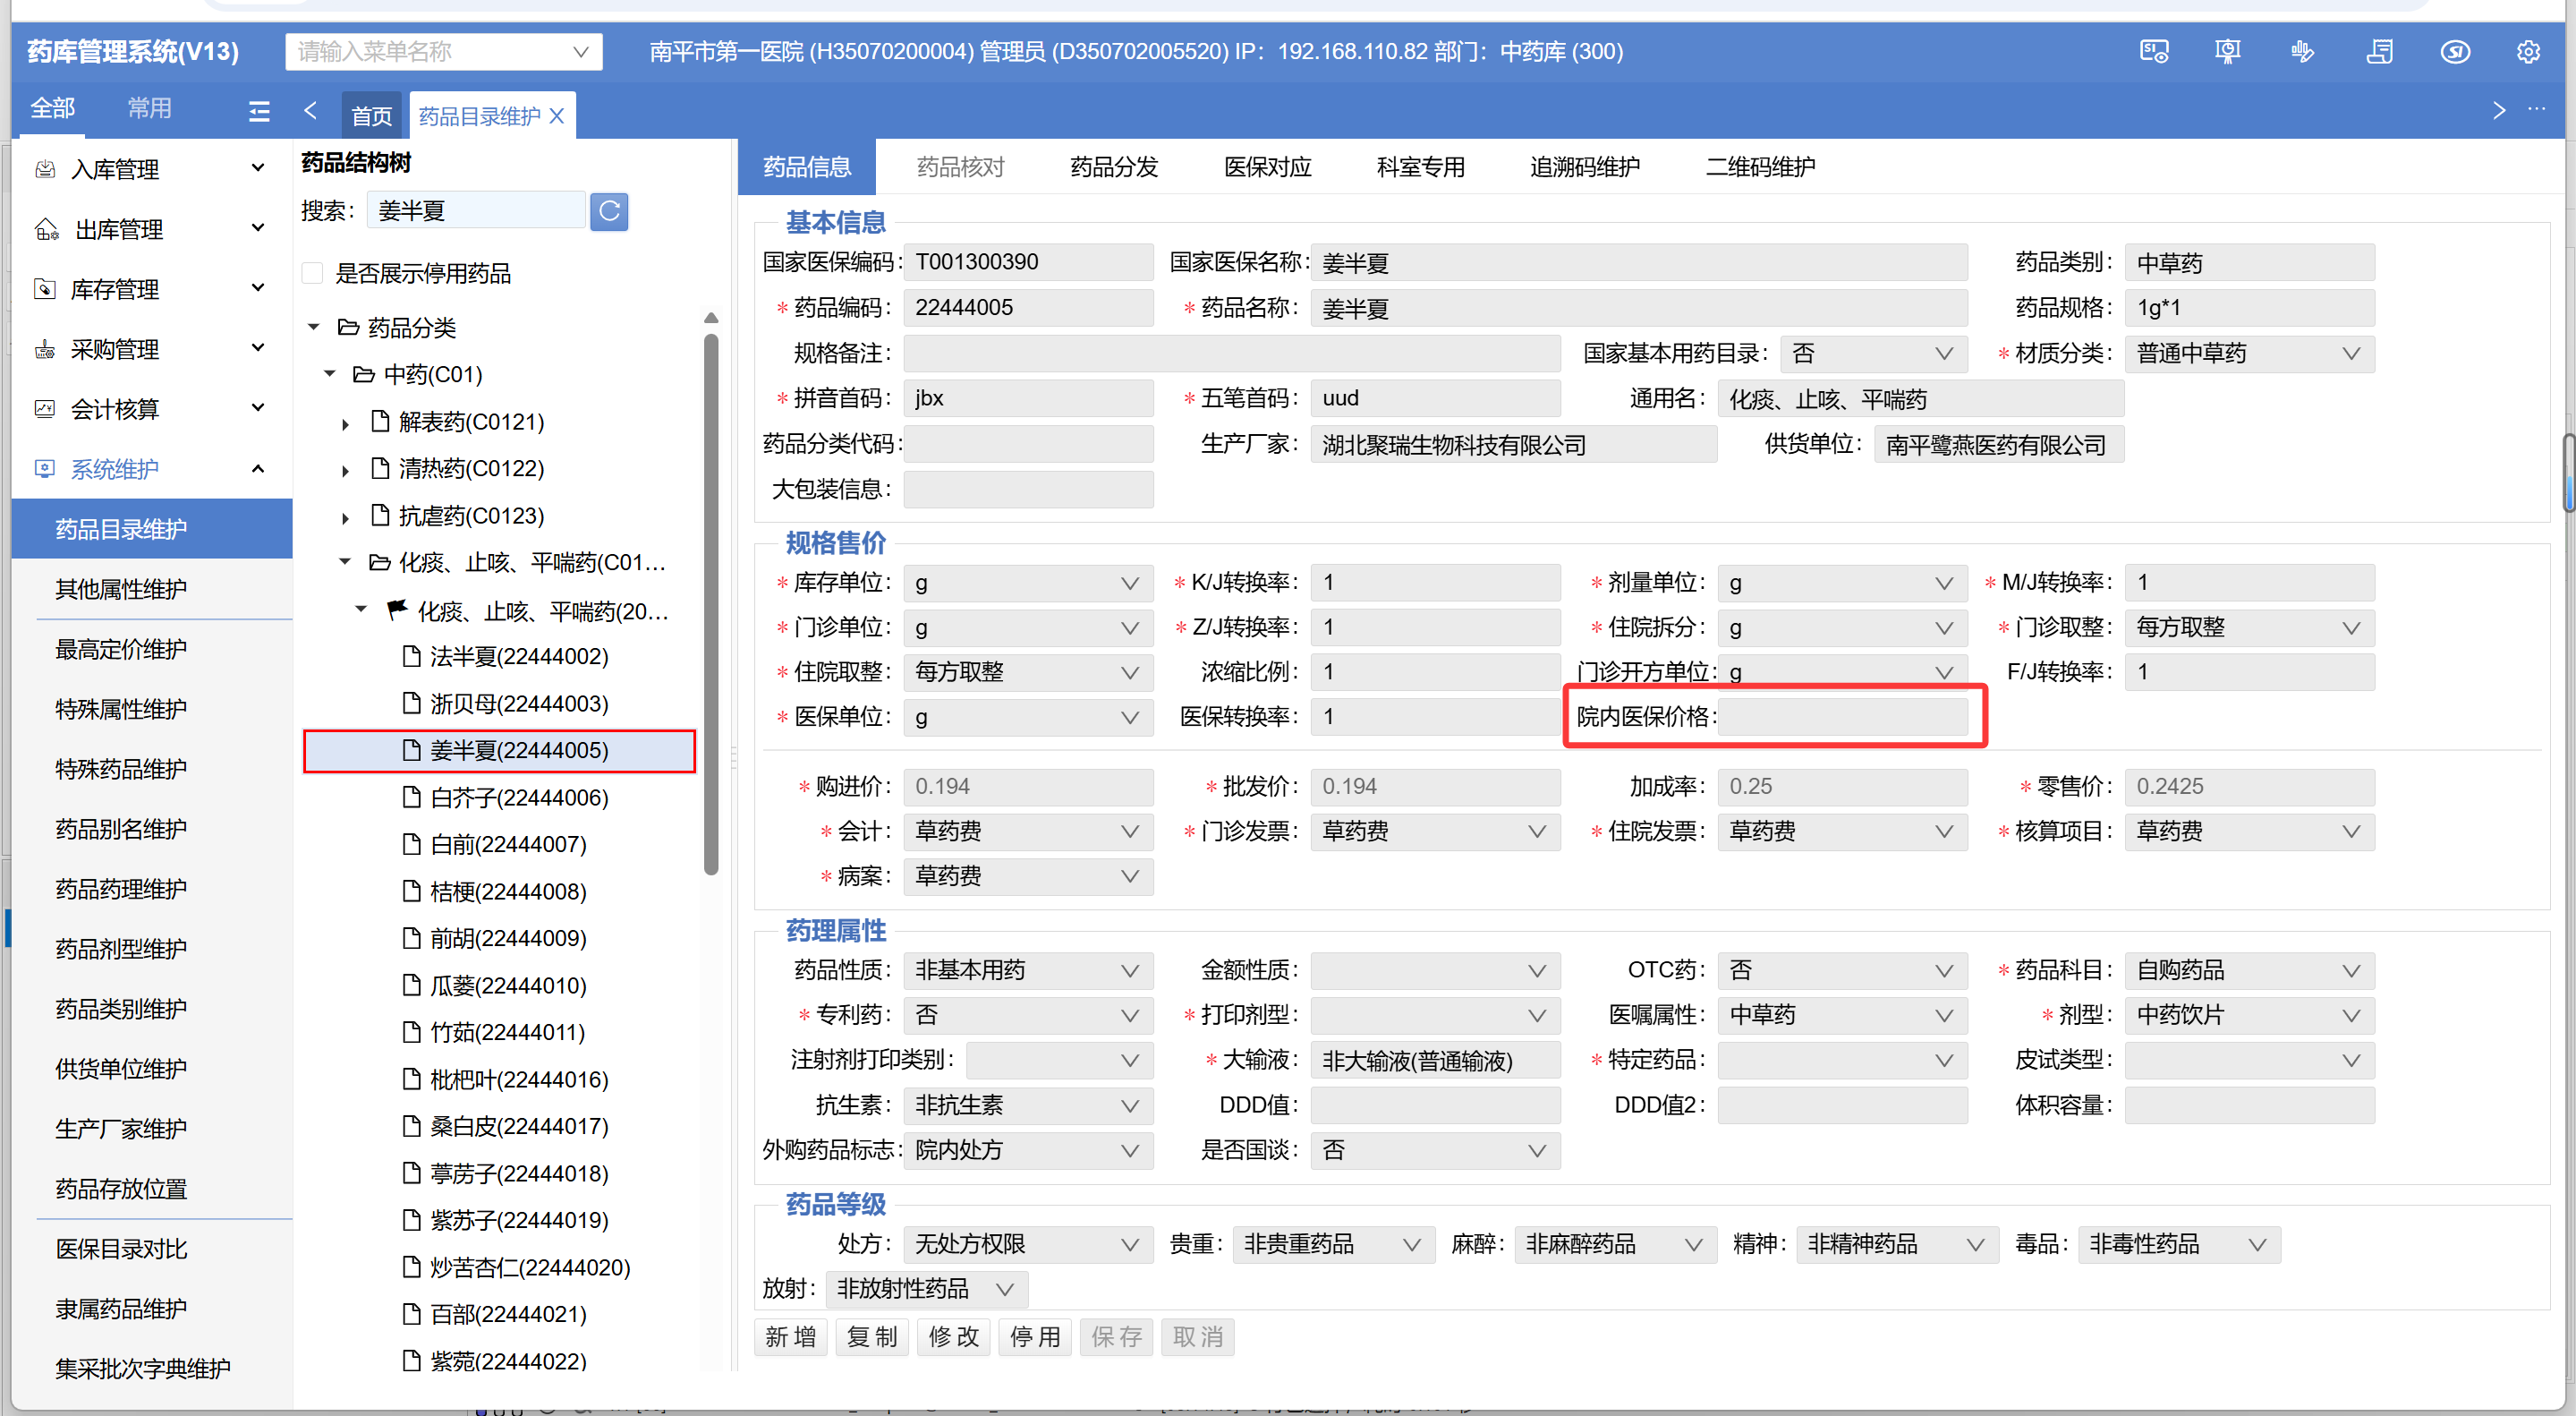Switch to the 追溯码维护 tab
The width and height of the screenshot is (2576, 1416).
(1584, 167)
